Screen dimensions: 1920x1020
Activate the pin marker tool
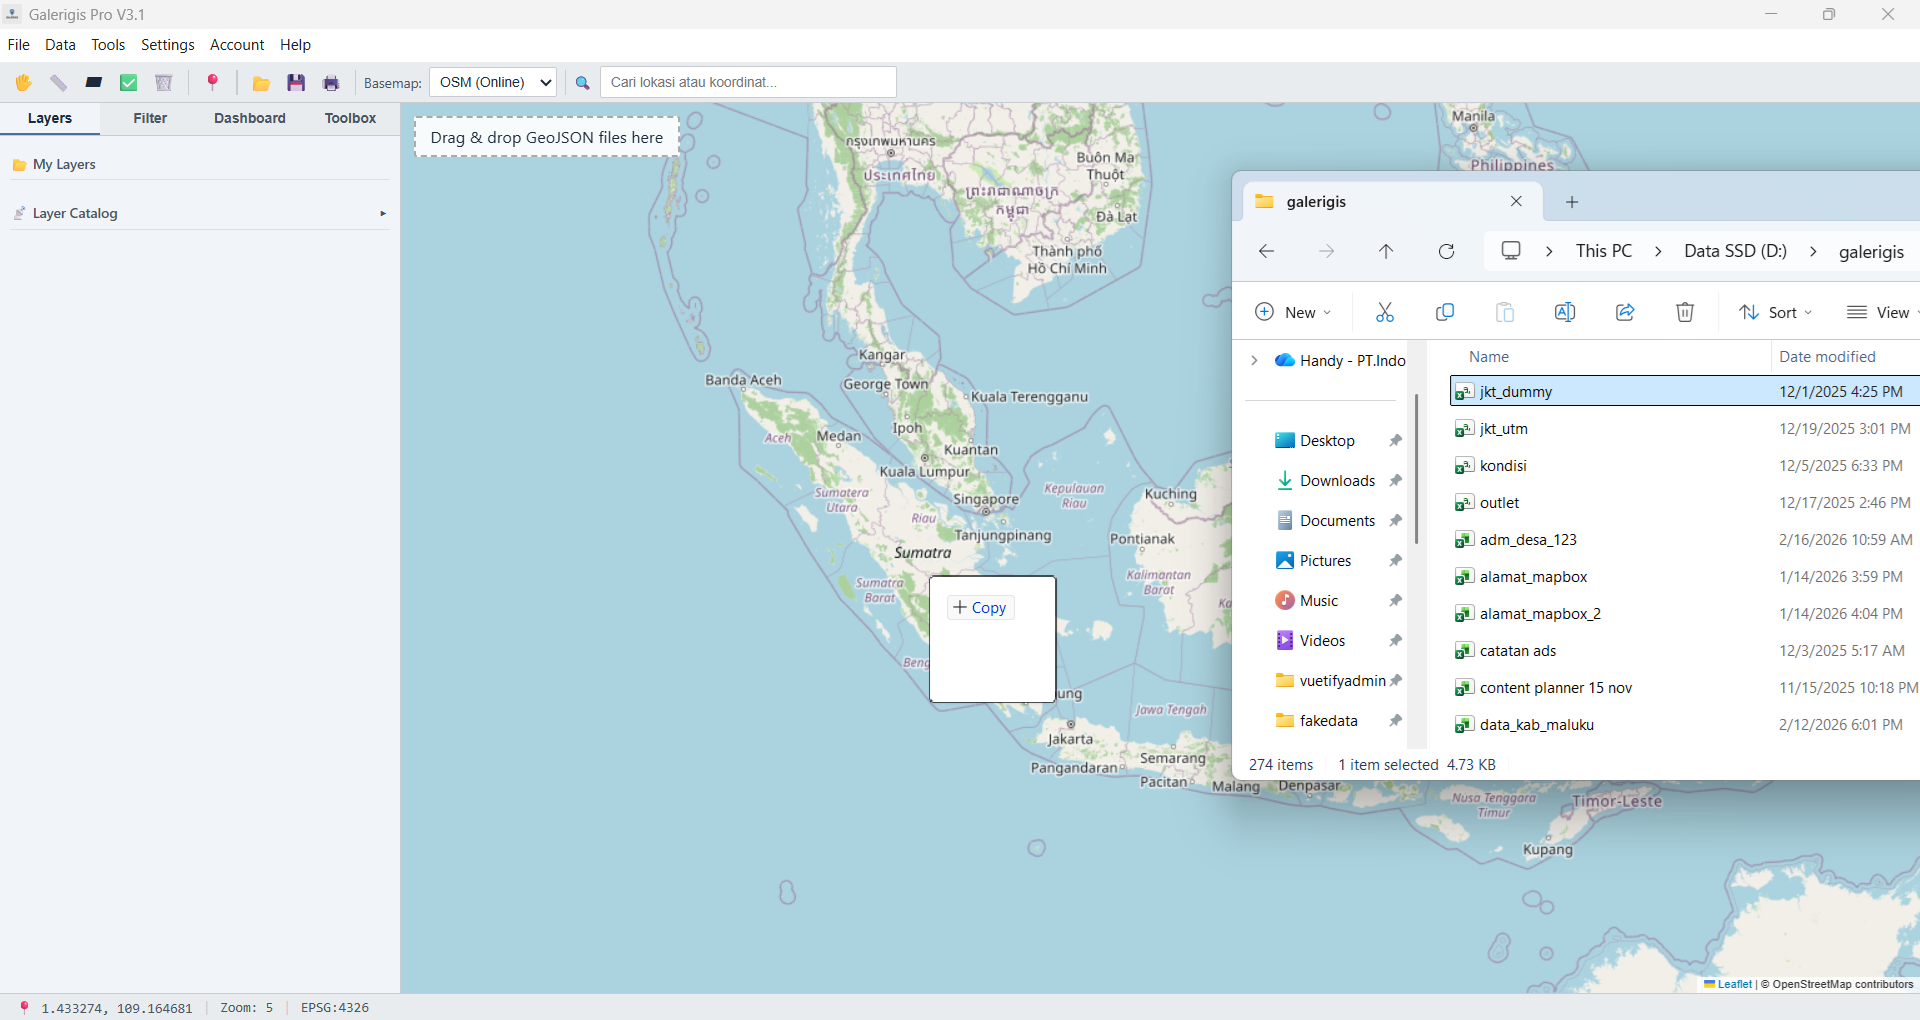[x=213, y=82]
